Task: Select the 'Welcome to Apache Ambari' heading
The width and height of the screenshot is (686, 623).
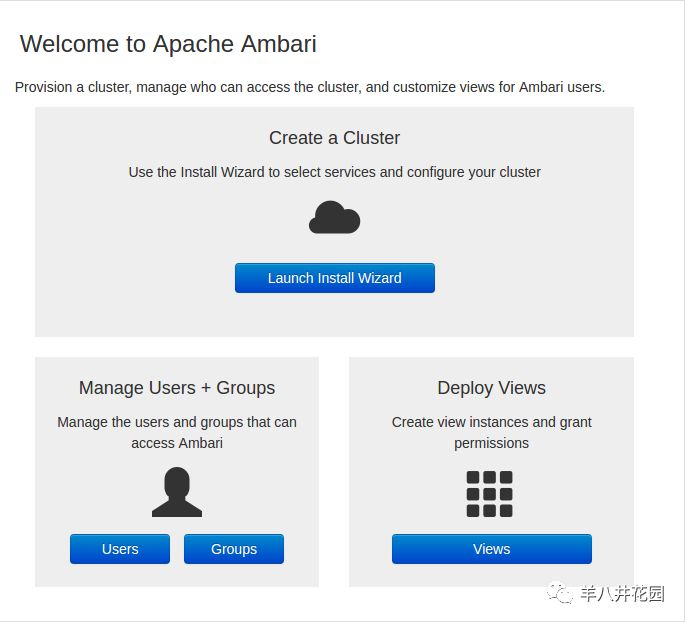Action: pos(168,44)
